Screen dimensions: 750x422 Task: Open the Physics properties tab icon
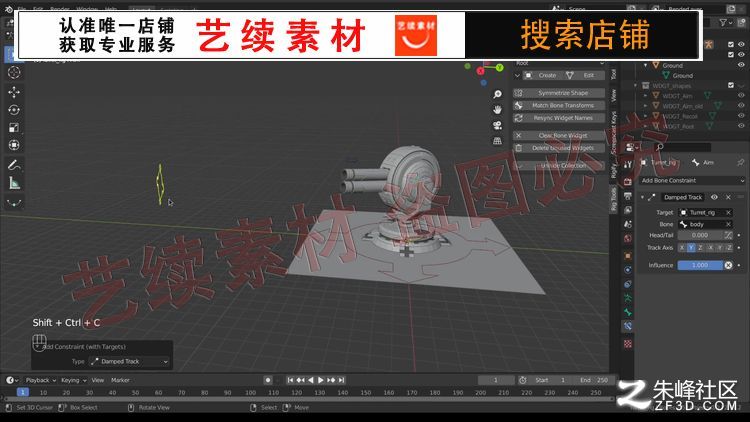point(628,270)
